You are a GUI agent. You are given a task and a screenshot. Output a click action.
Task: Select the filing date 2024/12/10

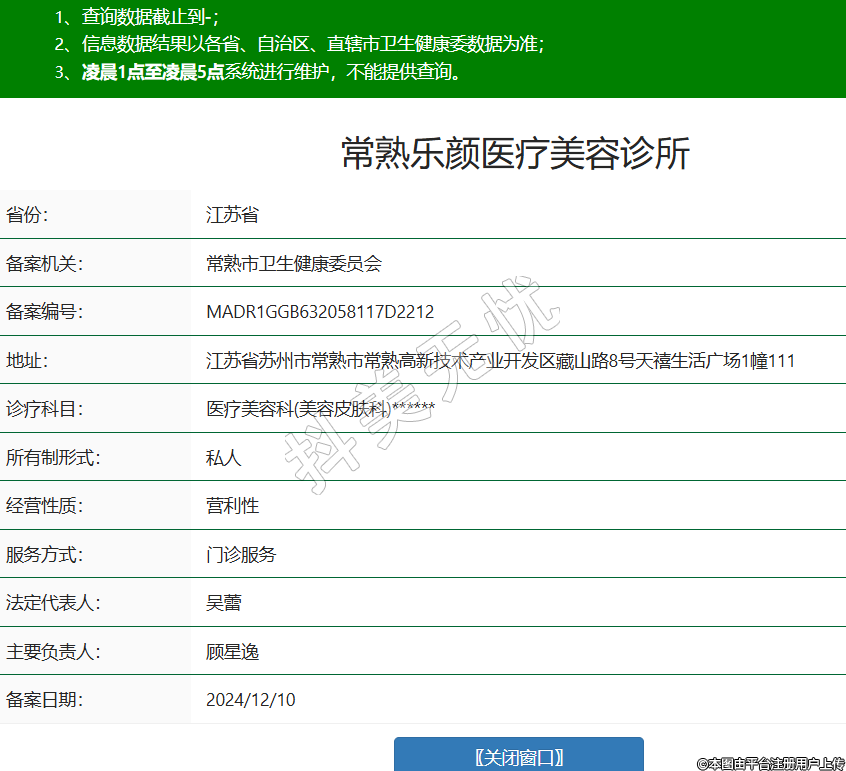(250, 700)
